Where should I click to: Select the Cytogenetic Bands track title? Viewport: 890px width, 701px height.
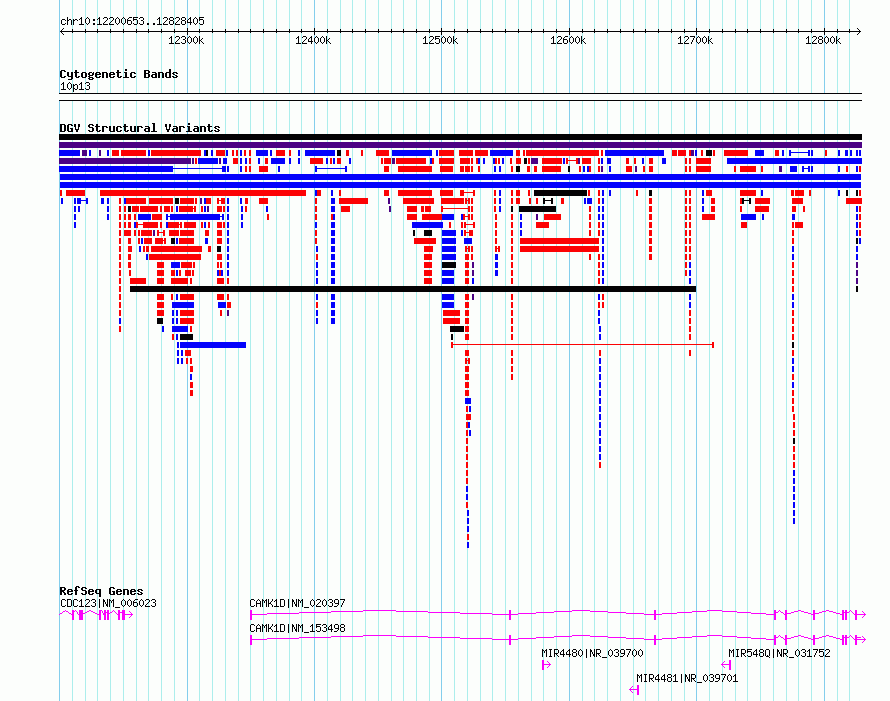(119, 74)
